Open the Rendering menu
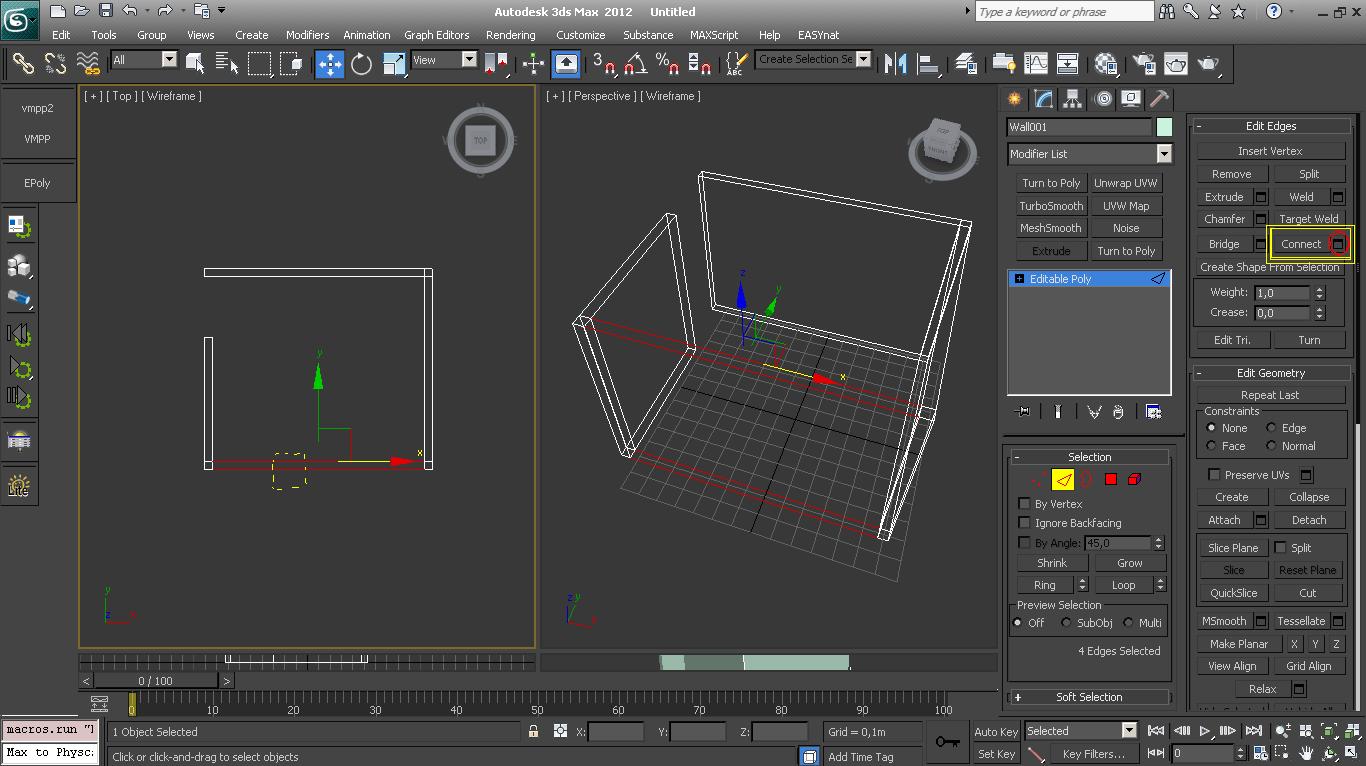 [510, 35]
